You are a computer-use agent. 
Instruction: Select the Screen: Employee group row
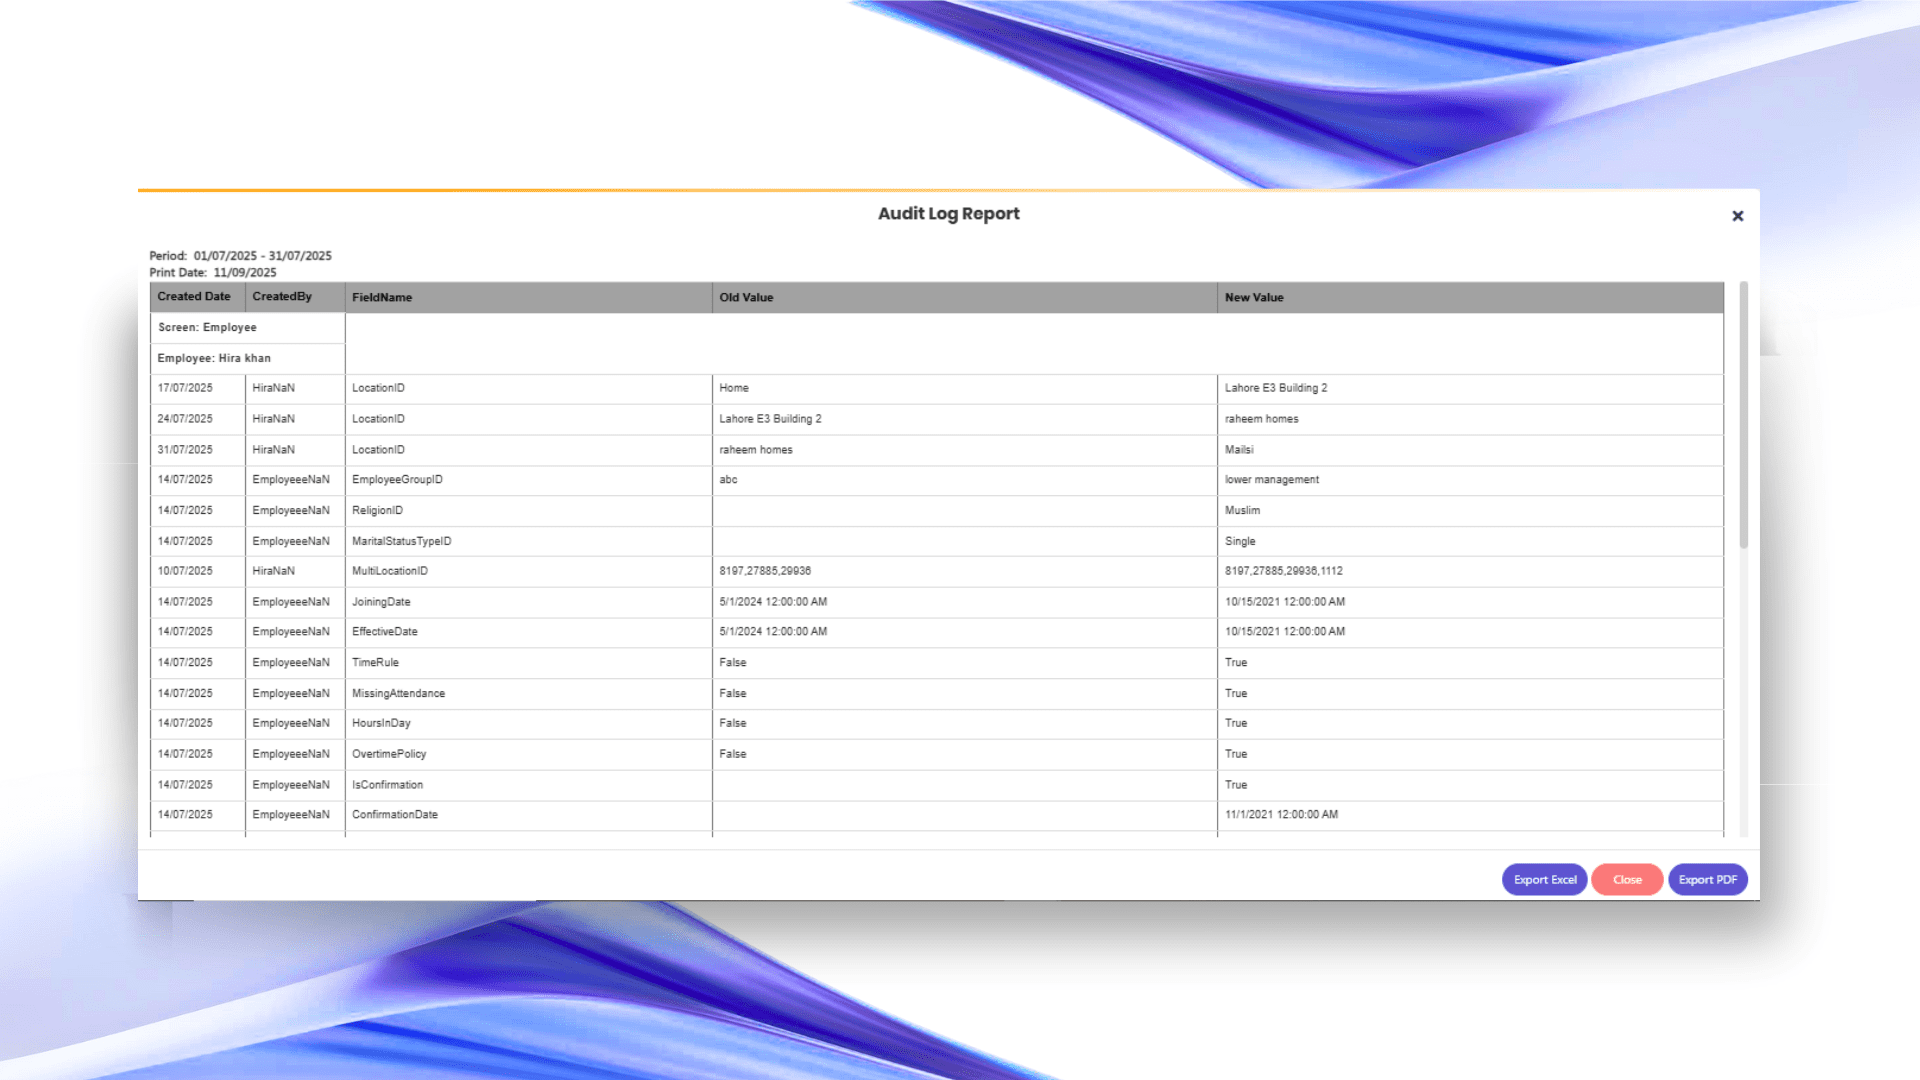(207, 328)
